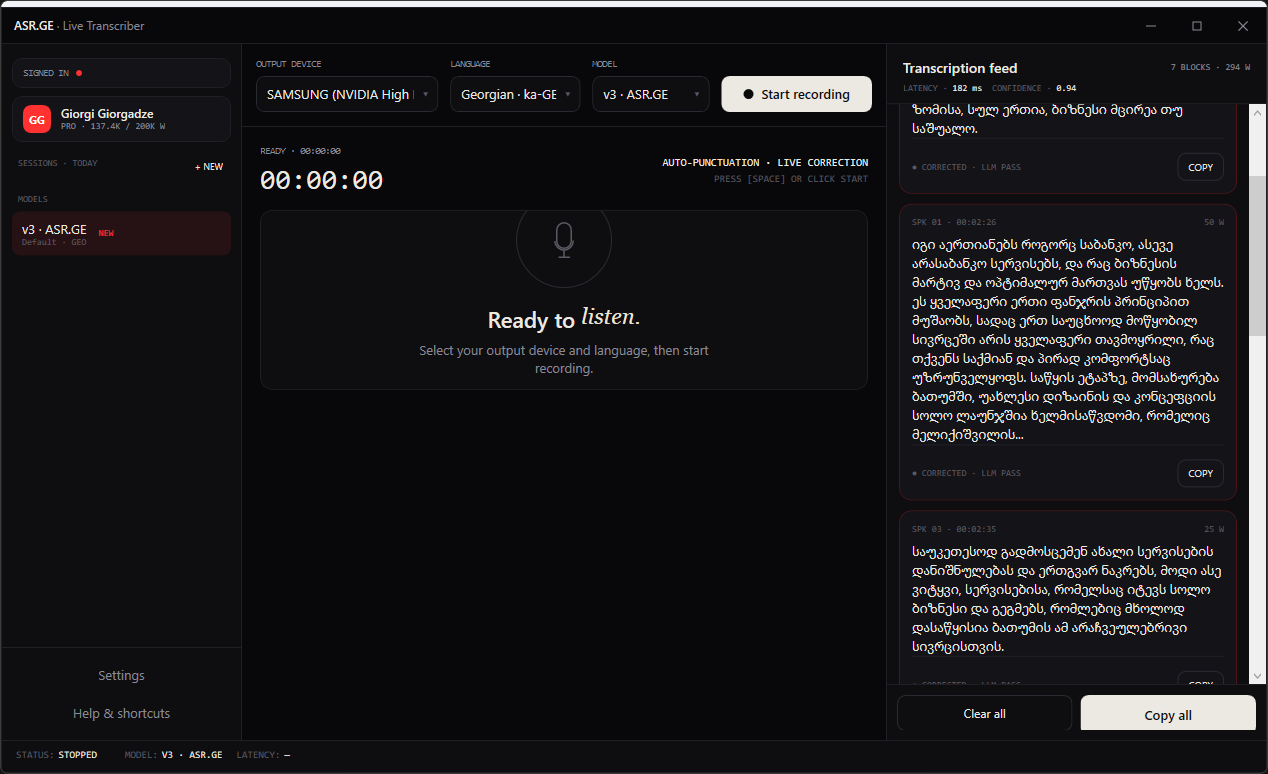Click the SPK 01 · 00:02:26 block header
1268x774 pixels.
(x=954, y=222)
